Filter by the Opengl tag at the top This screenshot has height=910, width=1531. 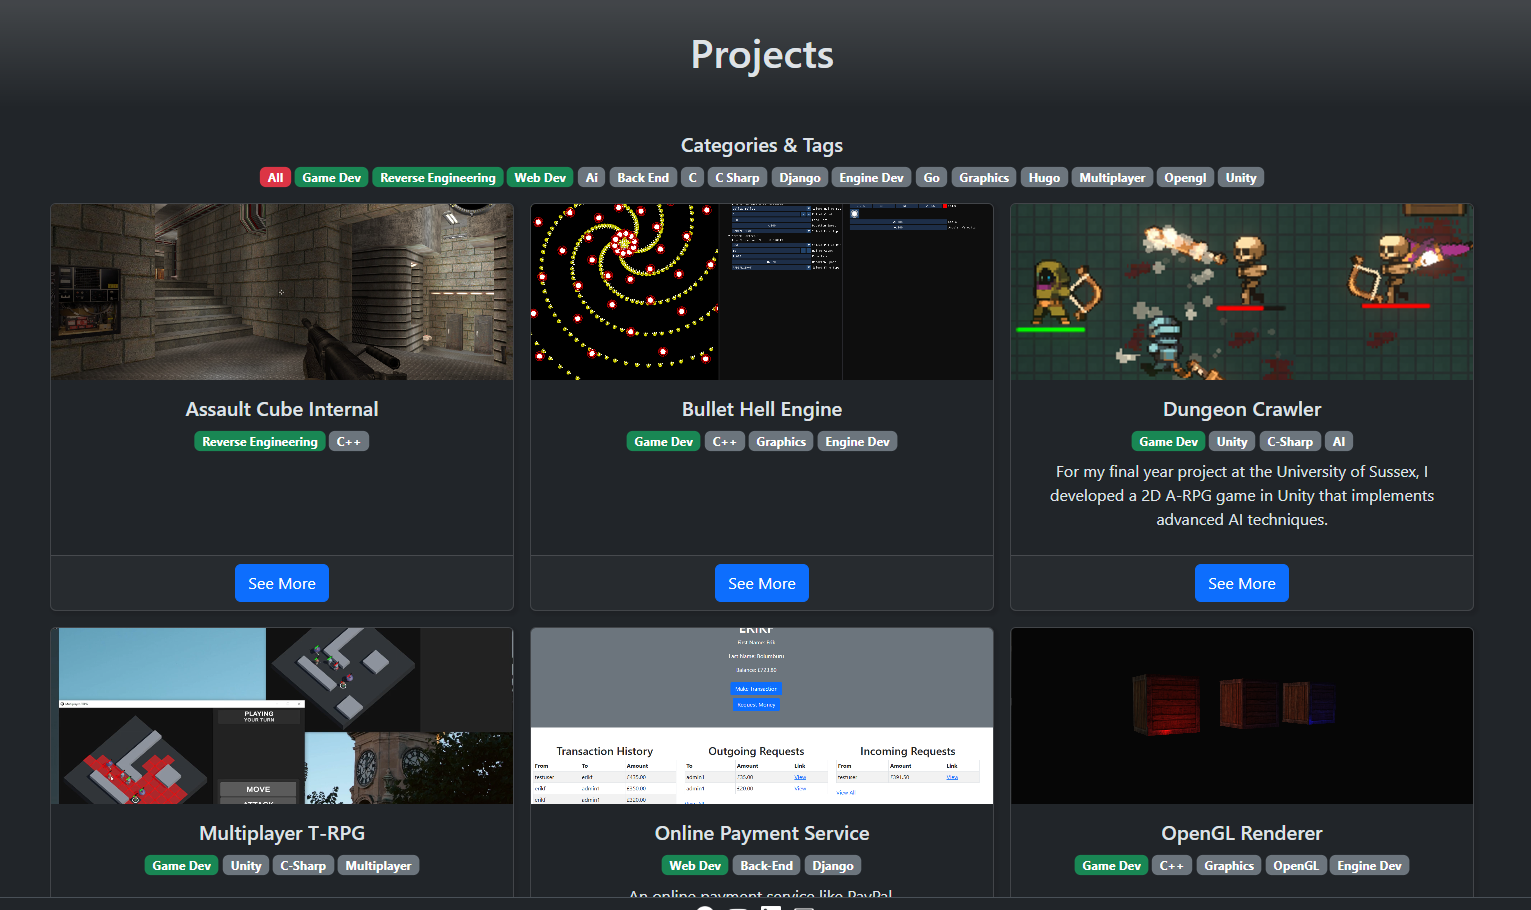tap(1185, 177)
